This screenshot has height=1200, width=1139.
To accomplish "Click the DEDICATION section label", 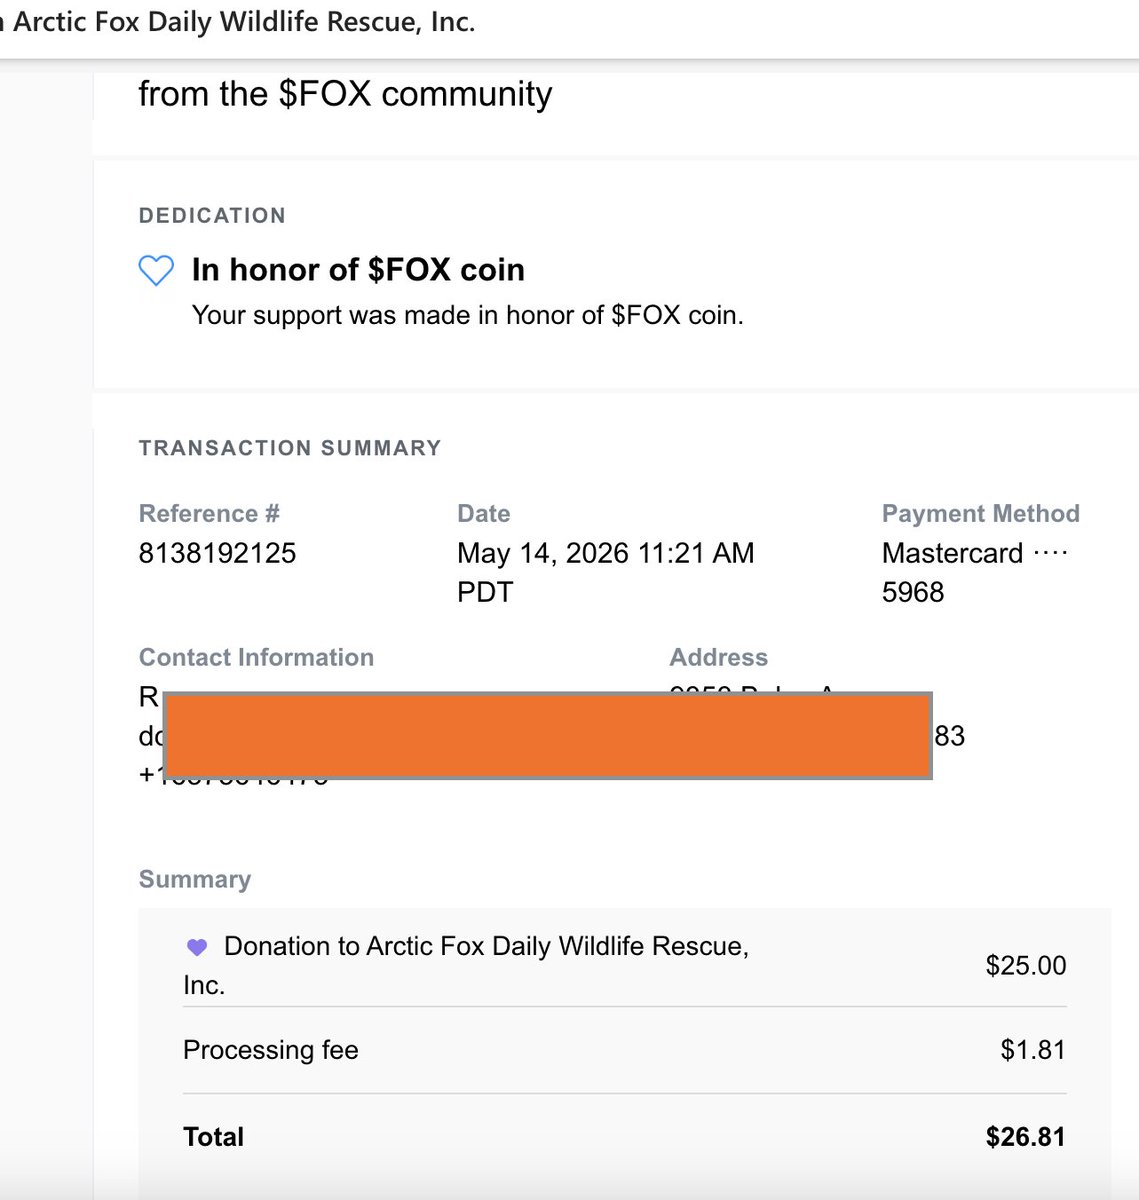I will point(212,215).
